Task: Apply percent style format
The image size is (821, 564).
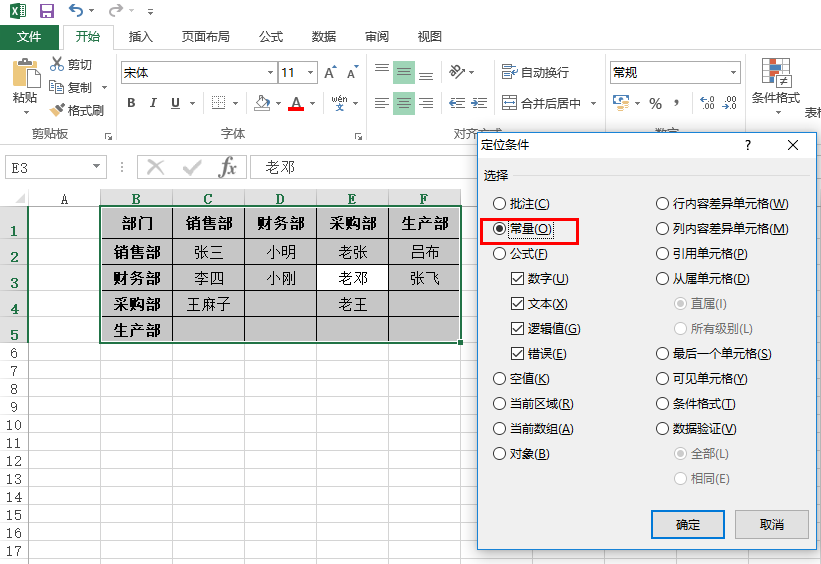Action: click(x=656, y=104)
